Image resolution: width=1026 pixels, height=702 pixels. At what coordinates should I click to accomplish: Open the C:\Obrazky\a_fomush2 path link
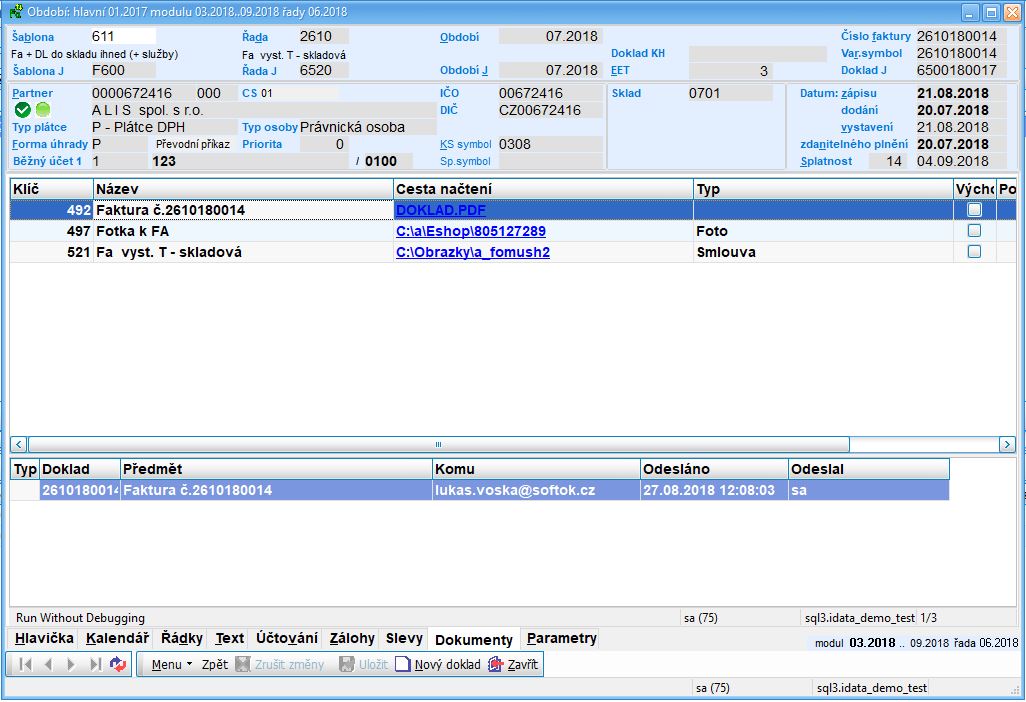472,252
